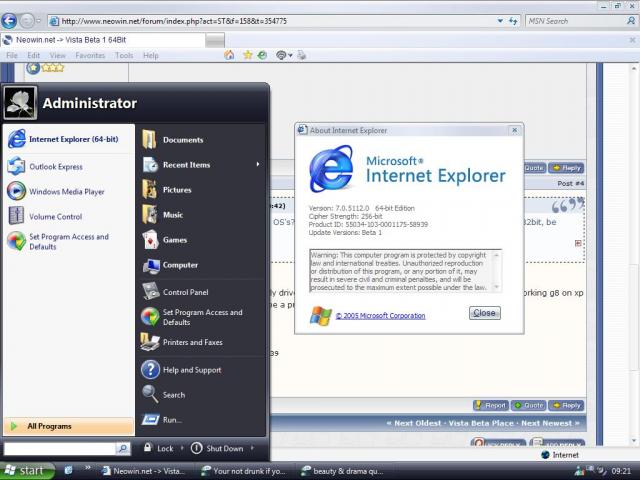Image resolution: width=640 pixels, height=480 pixels.
Task: Click the 2005 Microsoft Corporation copyright link
Action: [x=380, y=316]
